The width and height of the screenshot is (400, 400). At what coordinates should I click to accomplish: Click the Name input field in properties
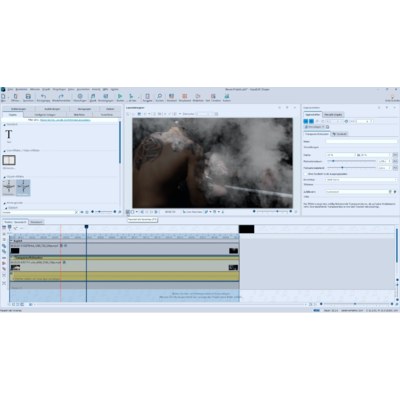(361, 141)
